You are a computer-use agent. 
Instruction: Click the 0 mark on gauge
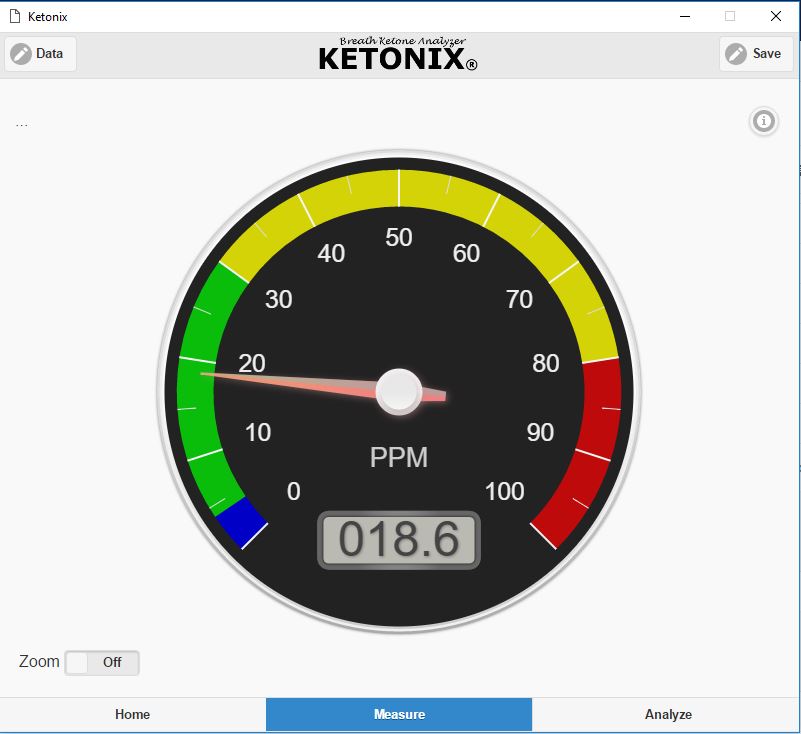294,491
